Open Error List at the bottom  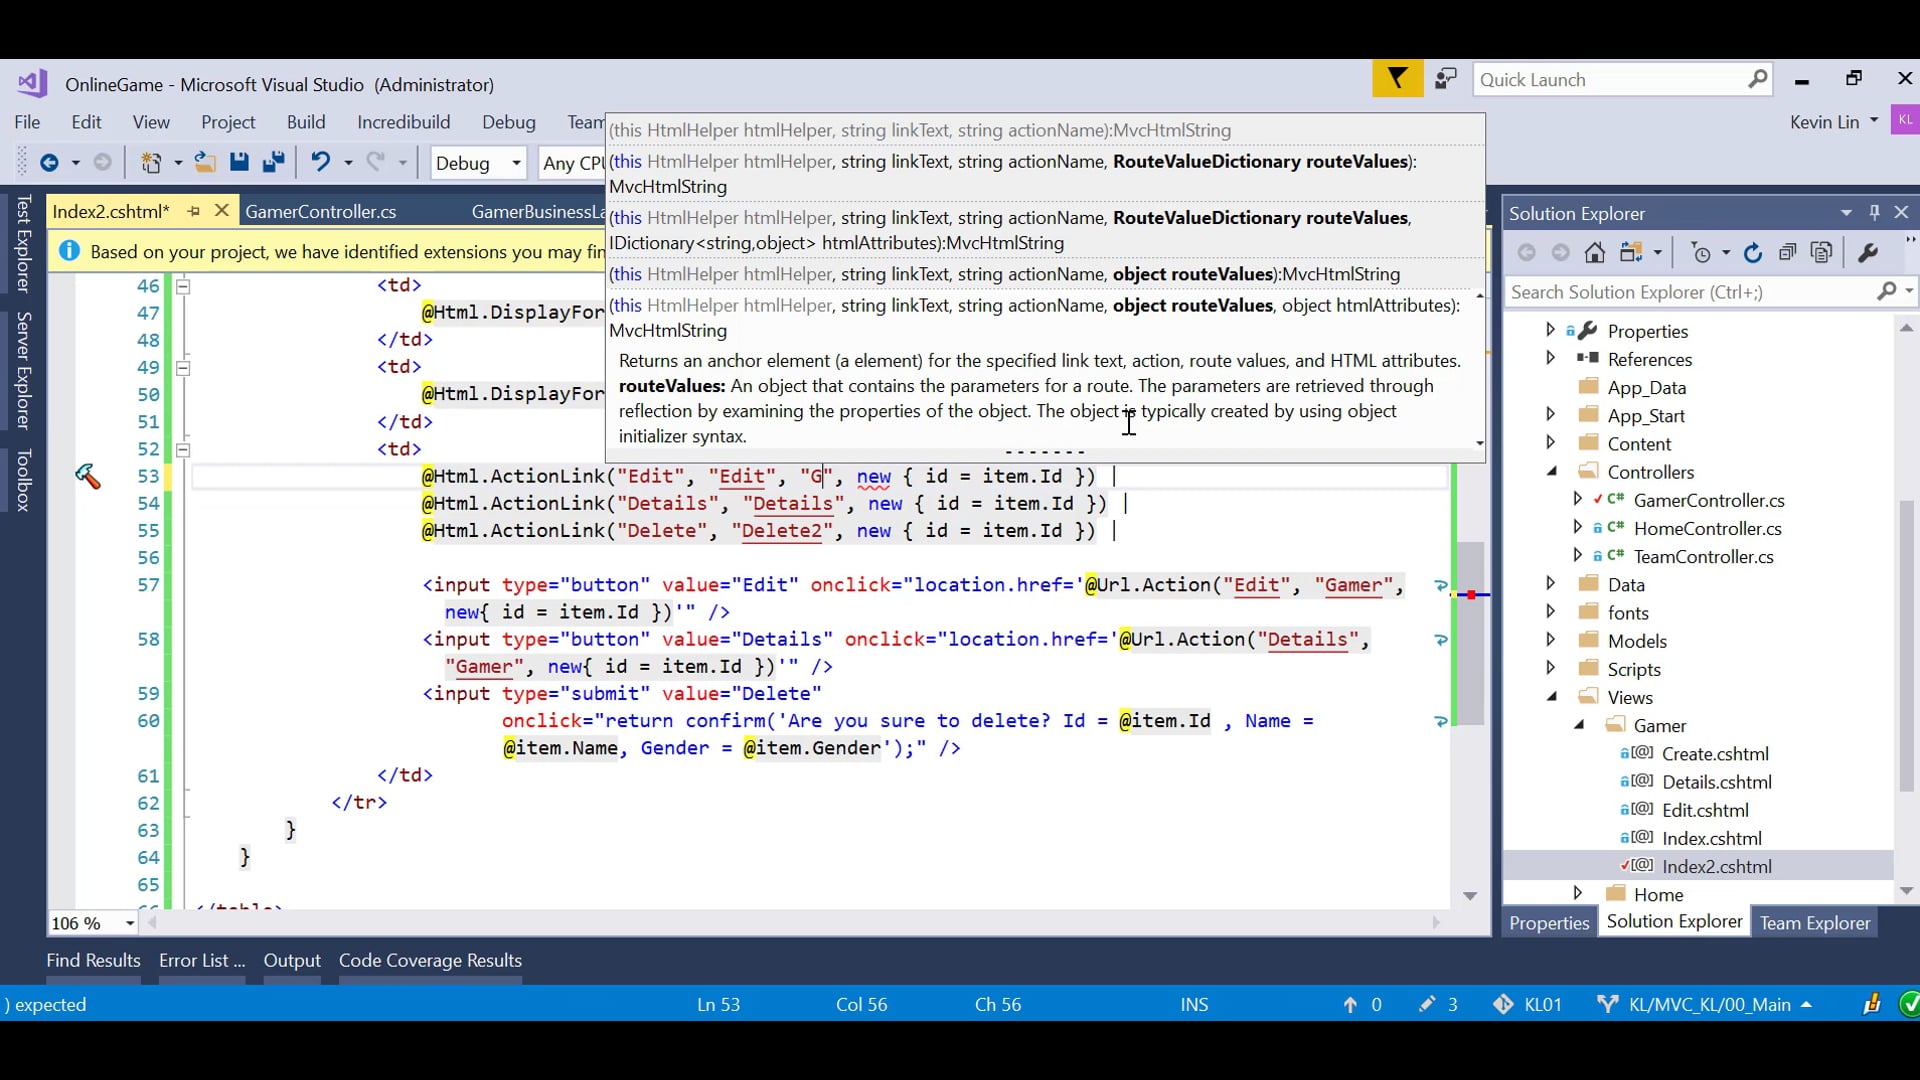coord(201,960)
